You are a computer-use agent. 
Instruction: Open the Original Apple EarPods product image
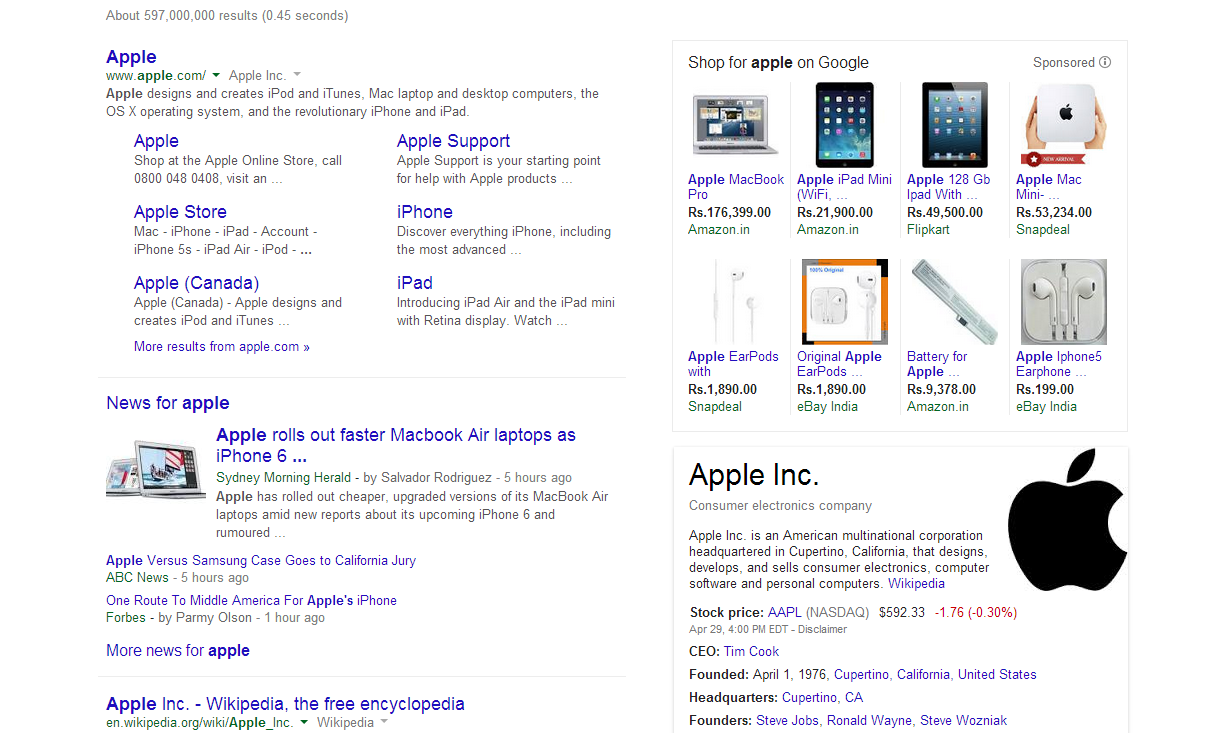point(844,302)
